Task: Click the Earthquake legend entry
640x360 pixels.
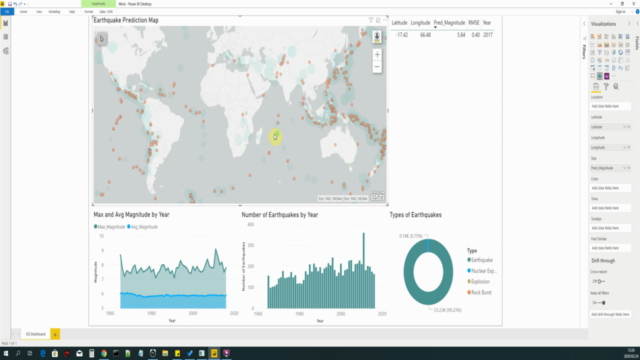Action: [480, 260]
